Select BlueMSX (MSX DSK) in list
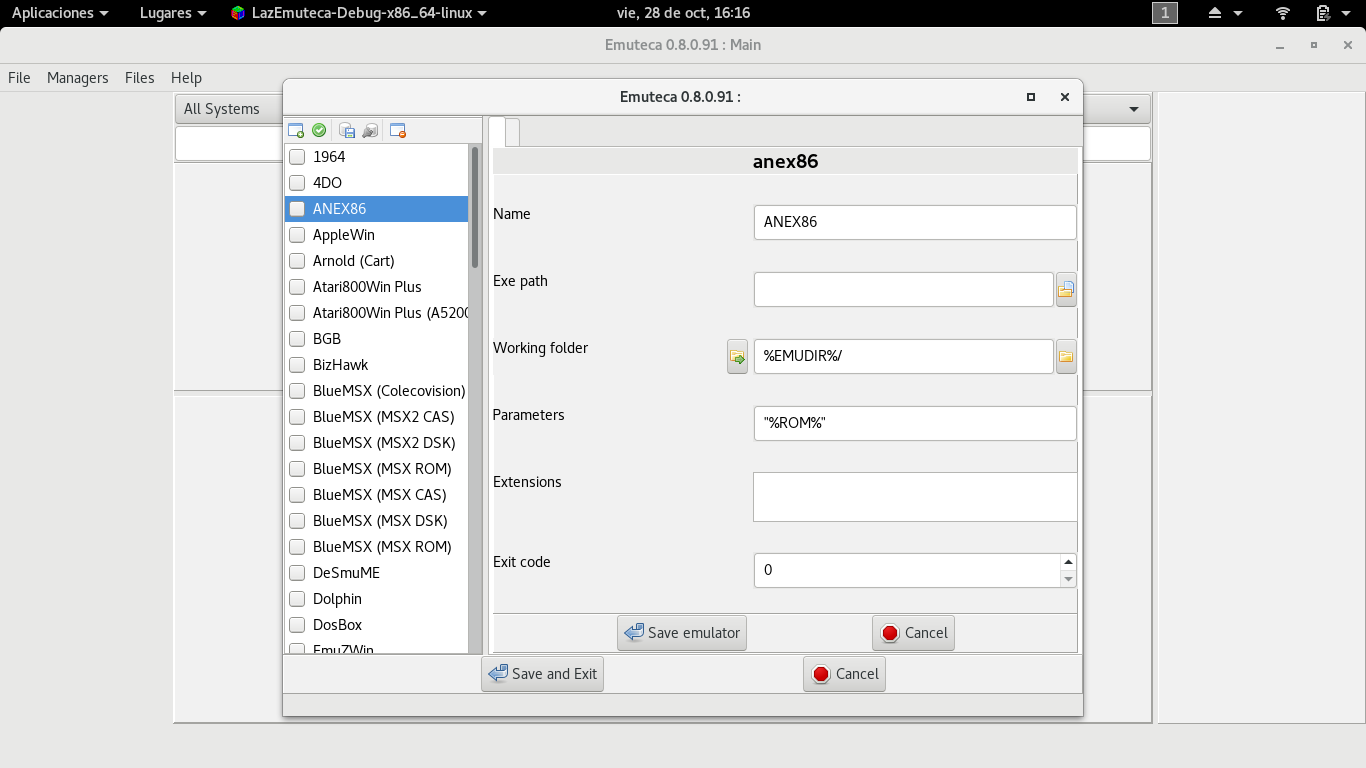 [x=376, y=521]
